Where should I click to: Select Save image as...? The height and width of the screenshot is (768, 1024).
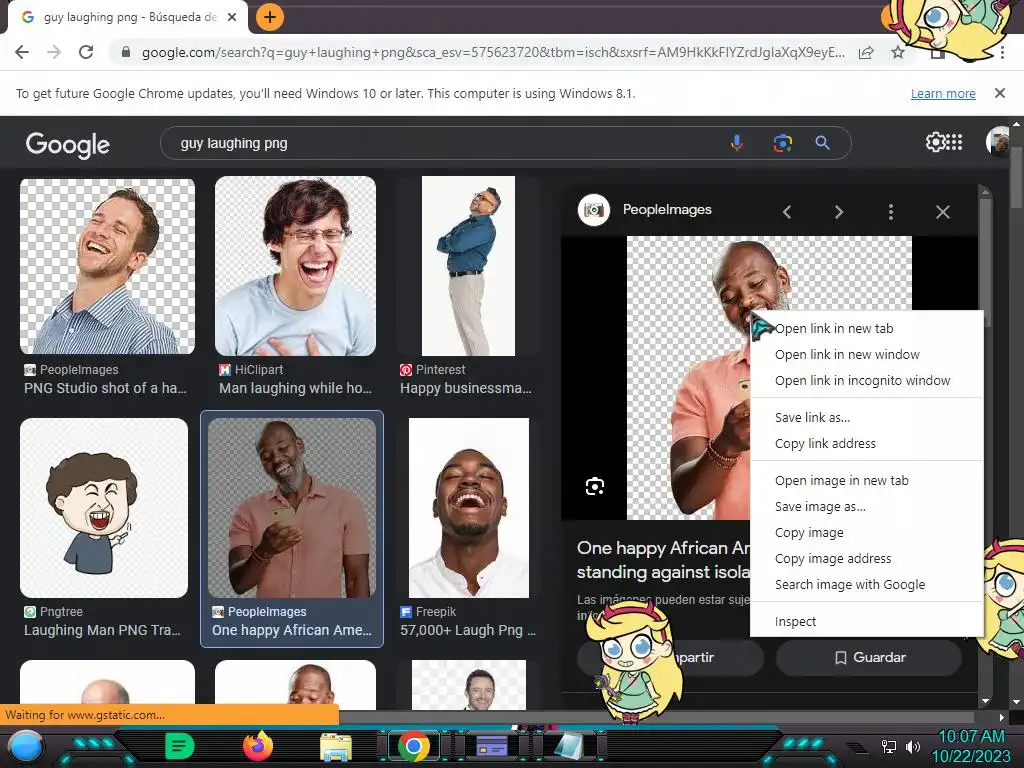867,507
